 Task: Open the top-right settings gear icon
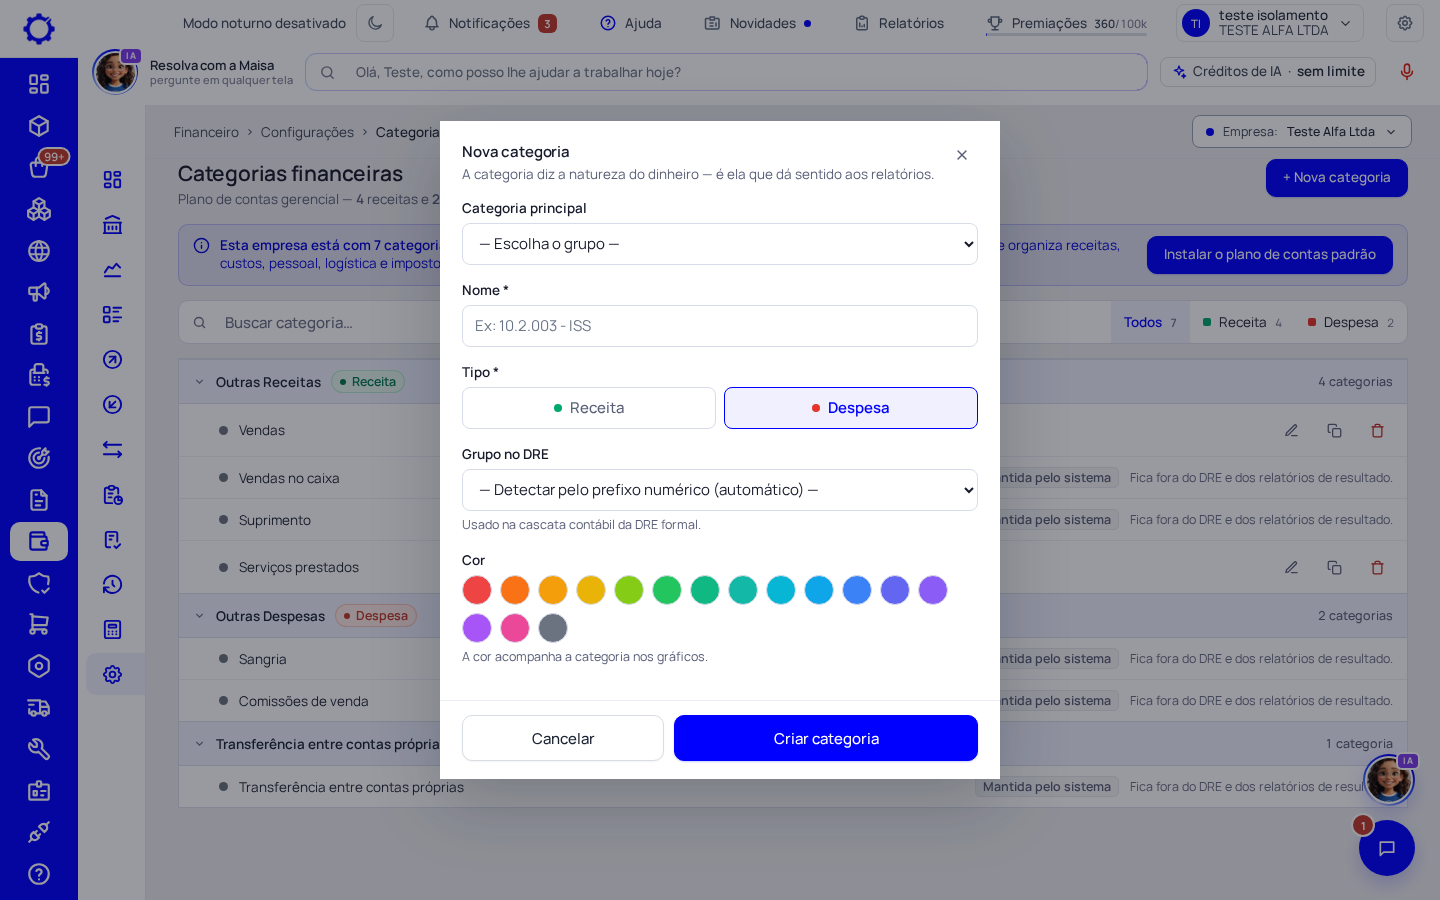click(x=1404, y=23)
